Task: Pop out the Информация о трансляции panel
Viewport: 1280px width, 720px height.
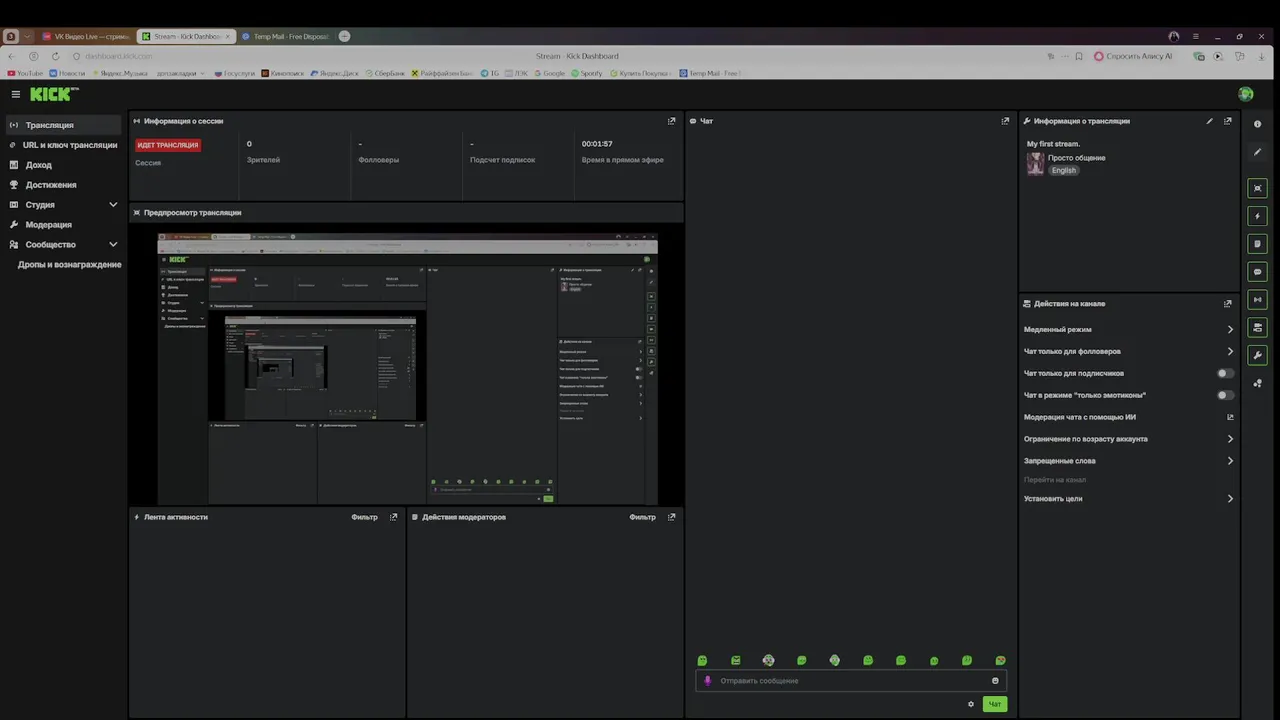Action: 1228,121
